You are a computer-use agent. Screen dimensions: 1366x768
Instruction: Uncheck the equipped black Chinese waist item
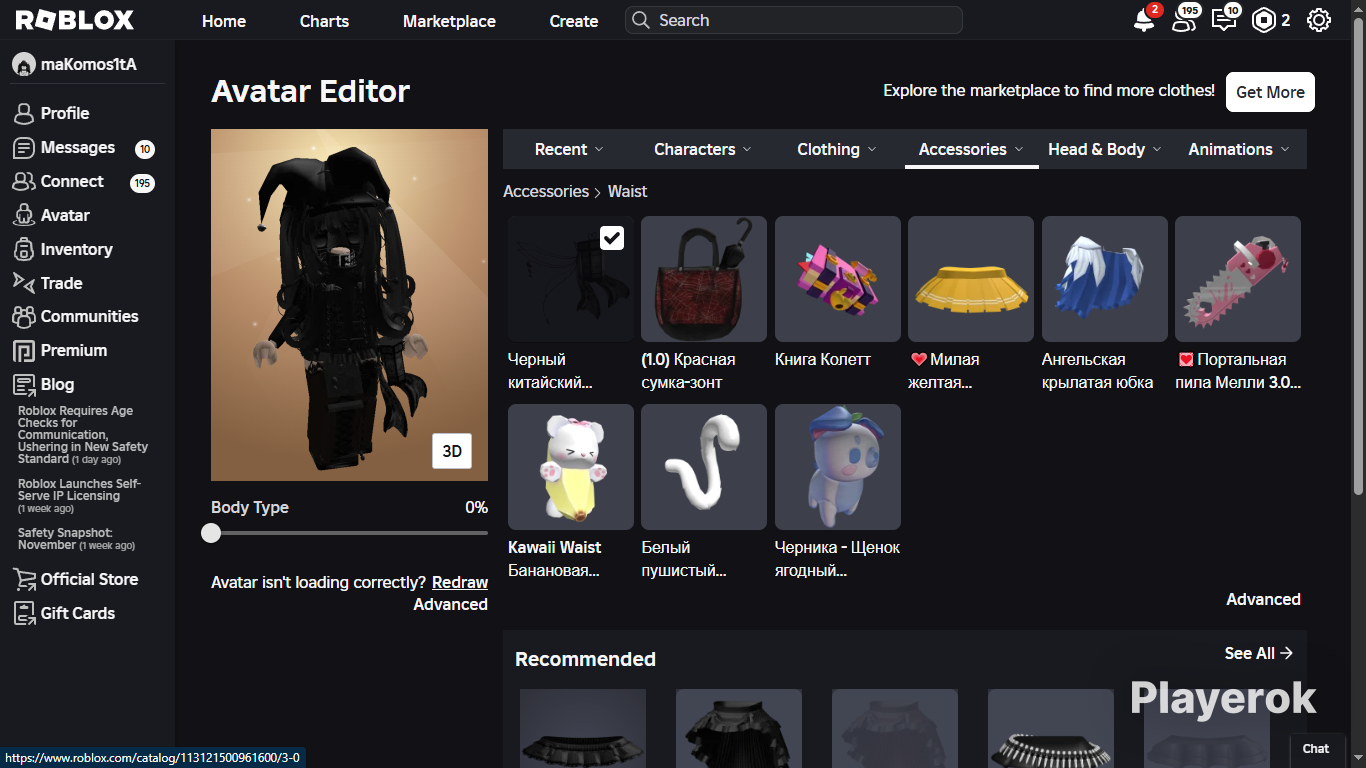(612, 238)
